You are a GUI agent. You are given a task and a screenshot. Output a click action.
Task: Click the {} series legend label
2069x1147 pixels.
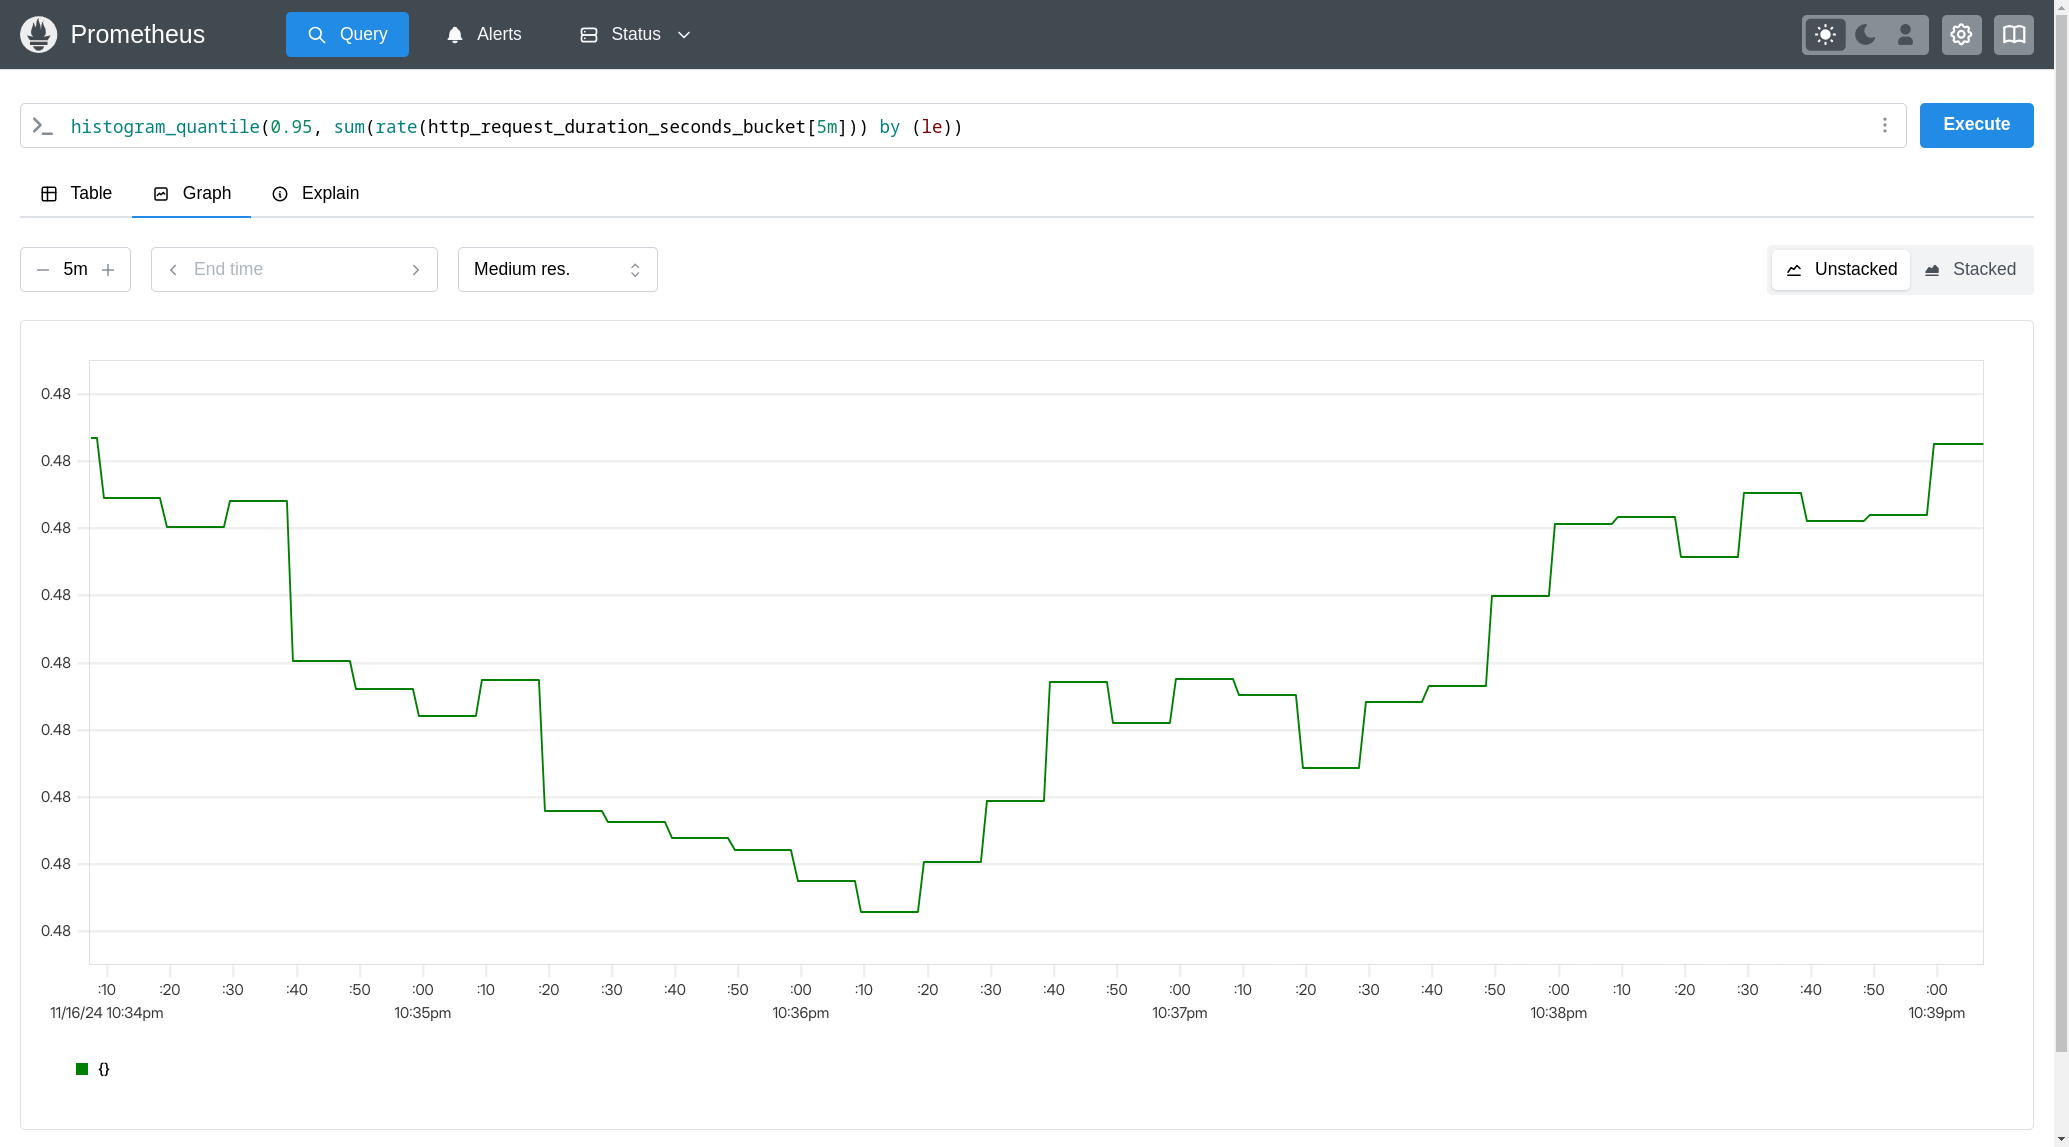(104, 1069)
